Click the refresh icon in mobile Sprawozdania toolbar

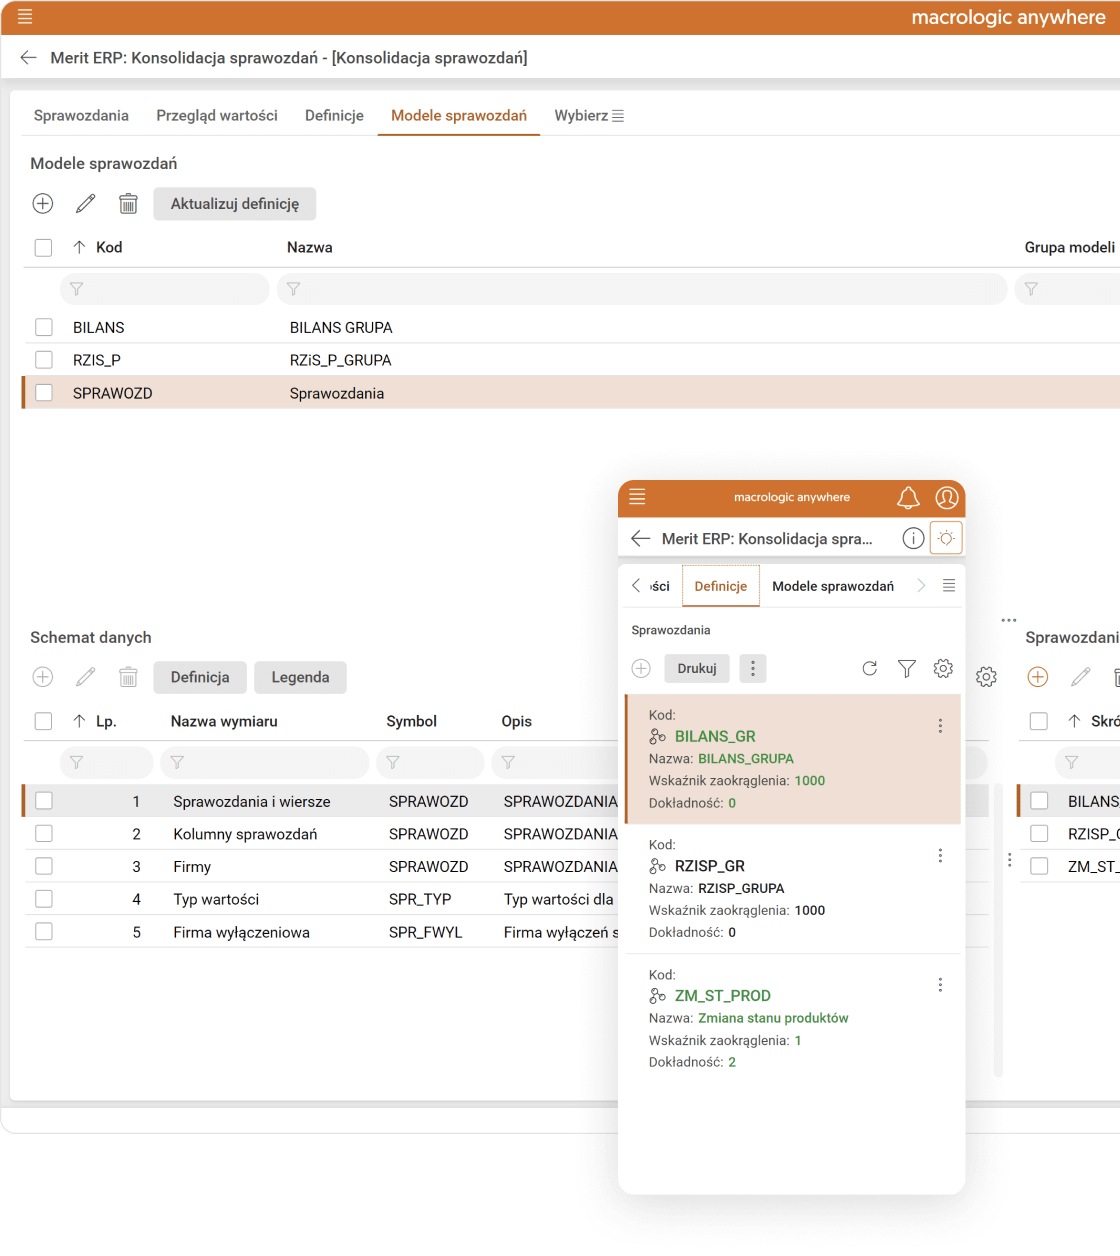coord(870,669)
